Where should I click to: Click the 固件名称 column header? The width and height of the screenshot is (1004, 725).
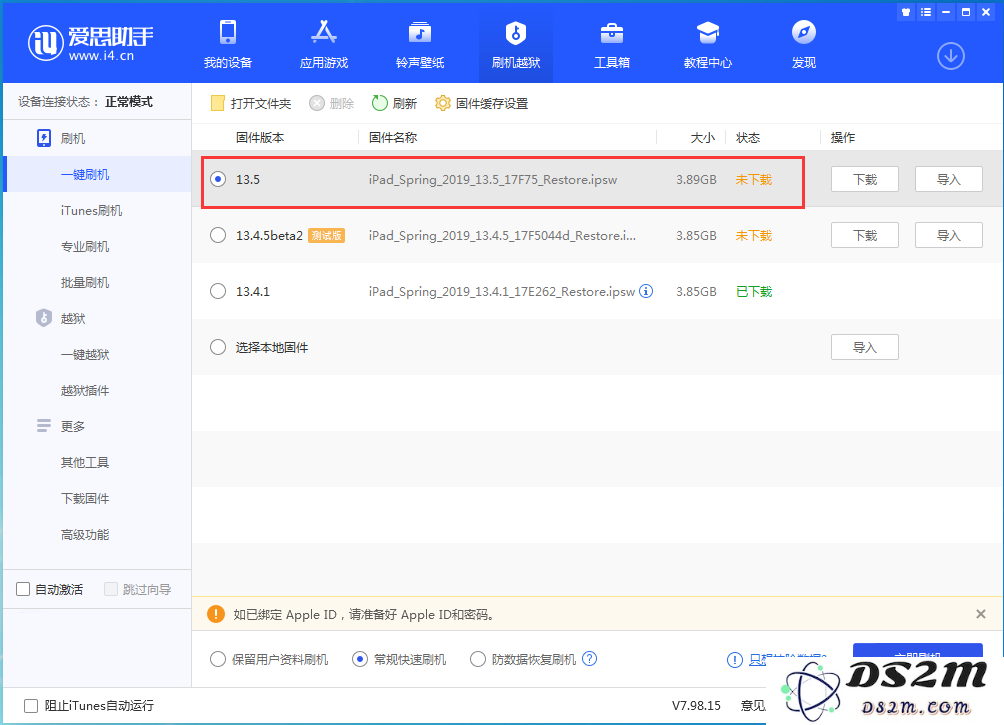coord(393,138)
